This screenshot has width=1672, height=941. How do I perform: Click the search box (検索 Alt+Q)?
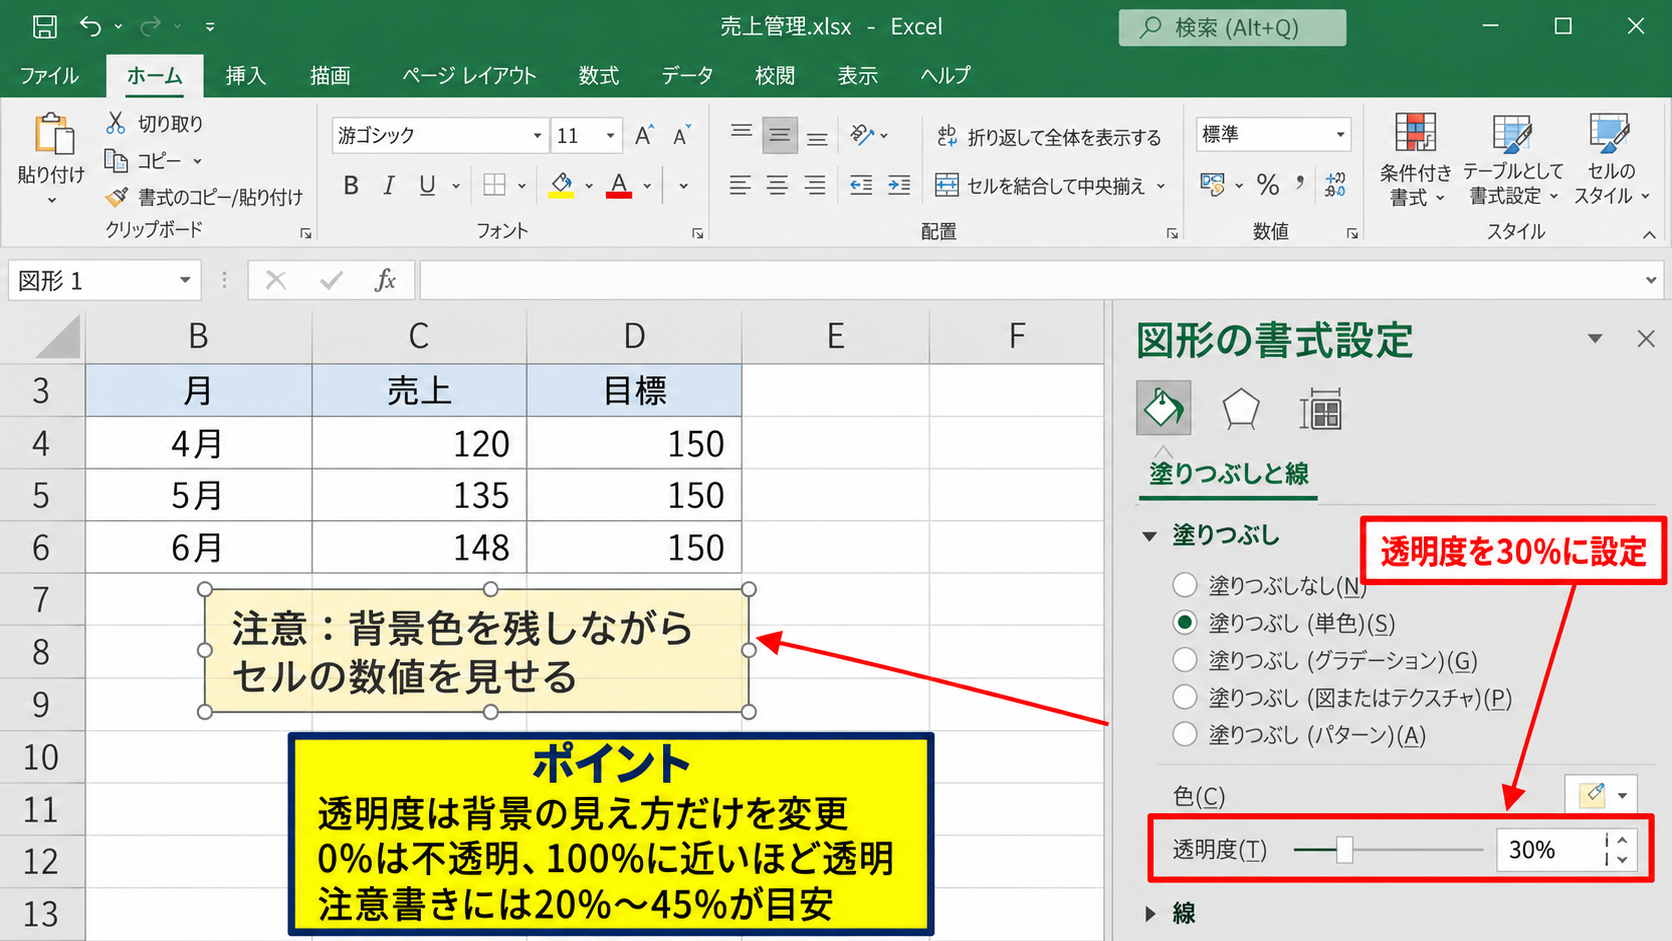click(1232, 27)
